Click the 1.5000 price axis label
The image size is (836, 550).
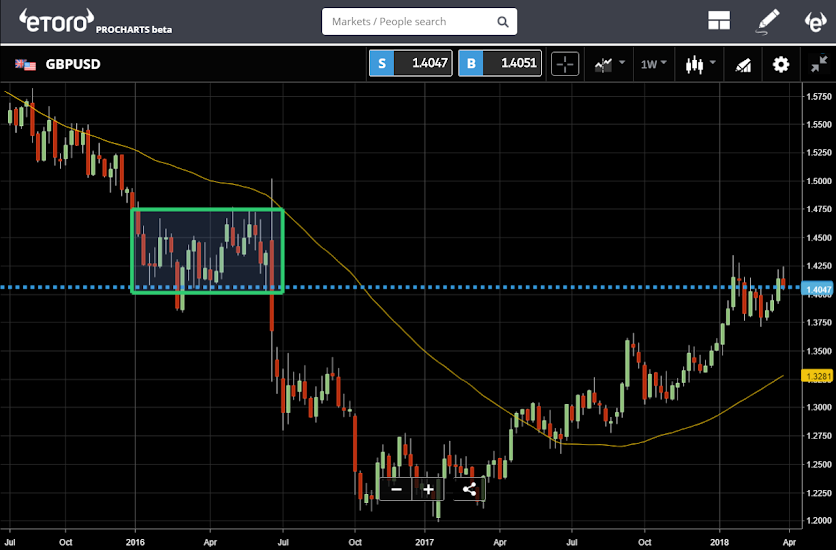(819, 181)
